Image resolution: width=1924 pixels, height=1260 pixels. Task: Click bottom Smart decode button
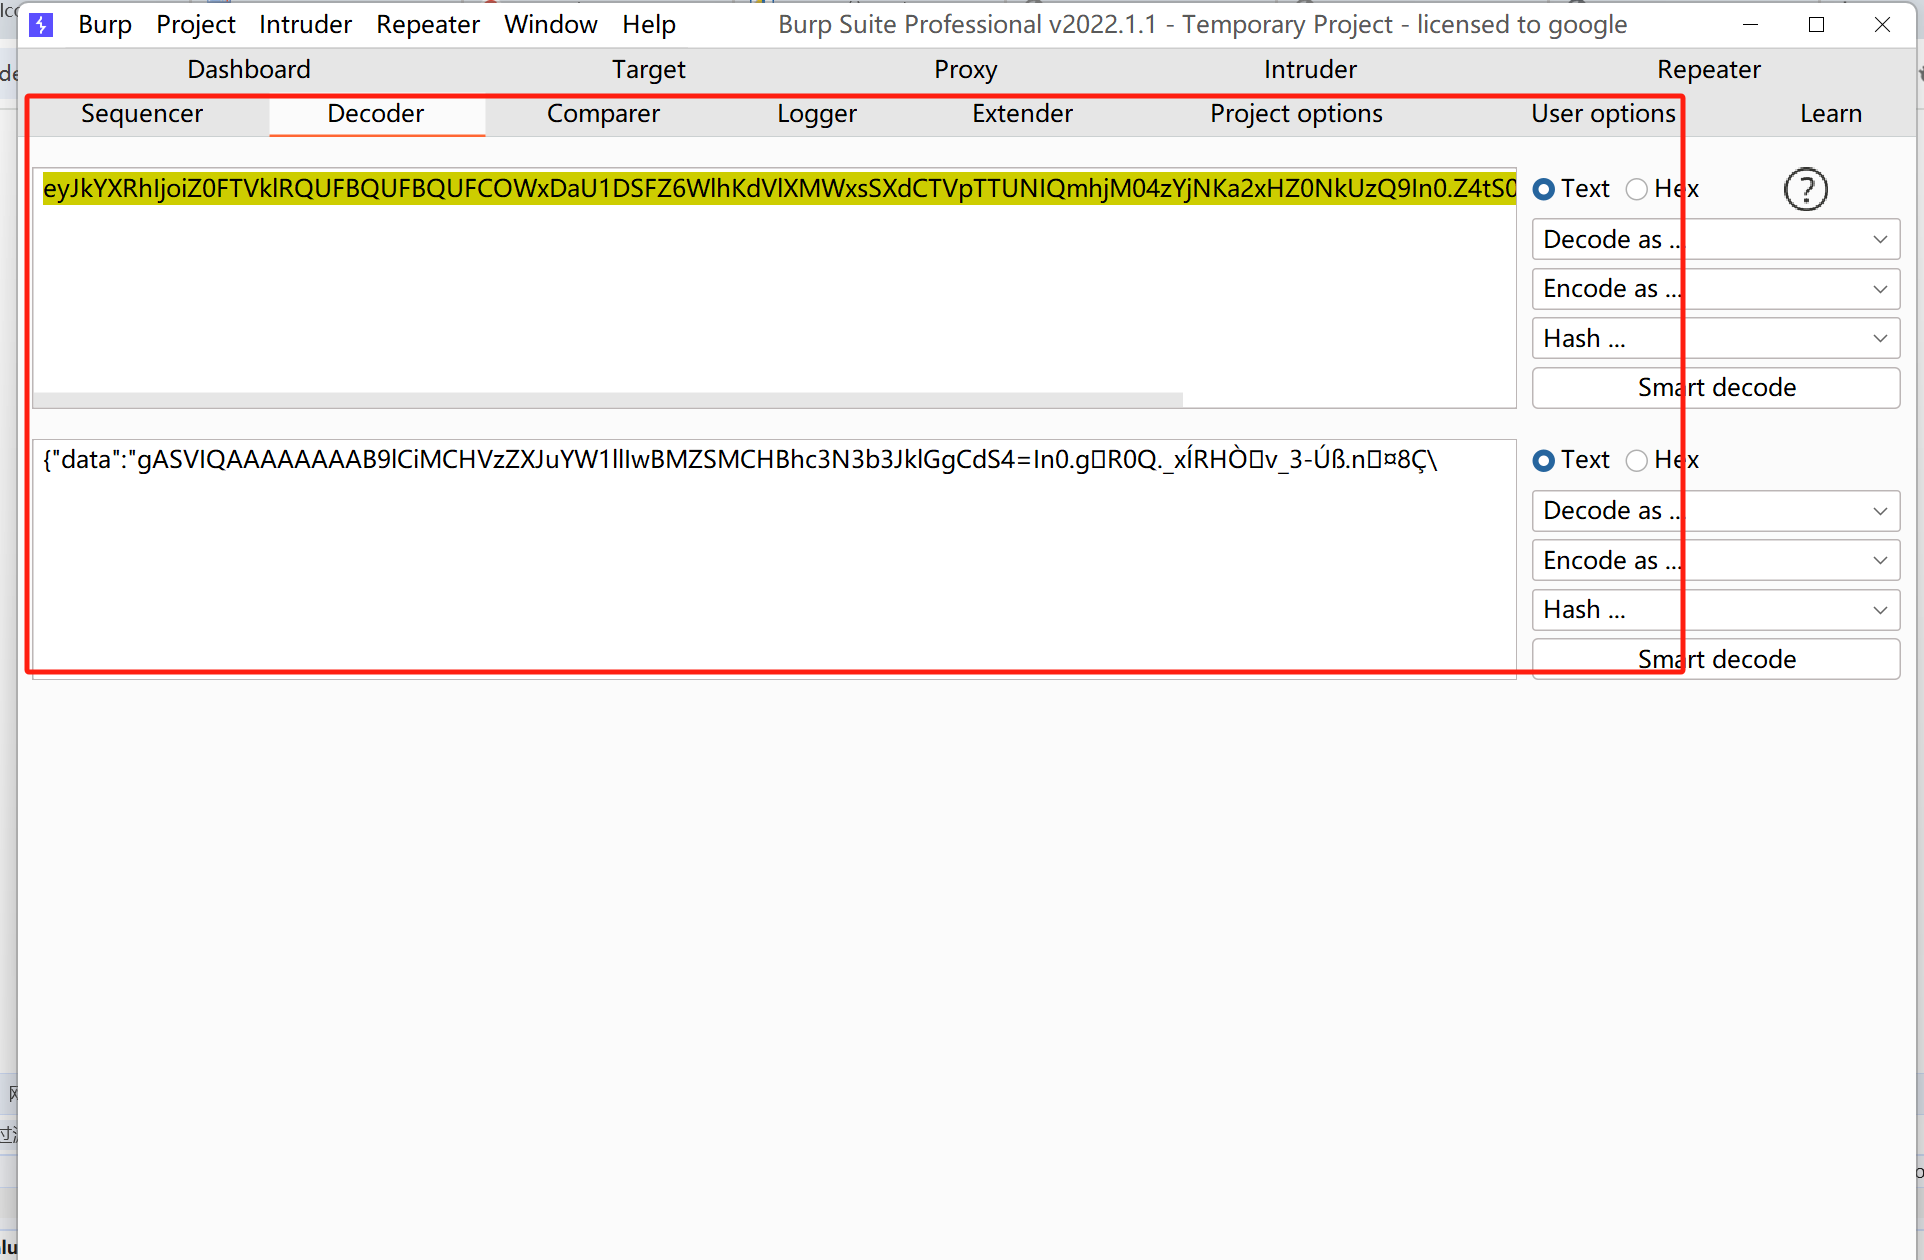click(x=1715, y=659)
